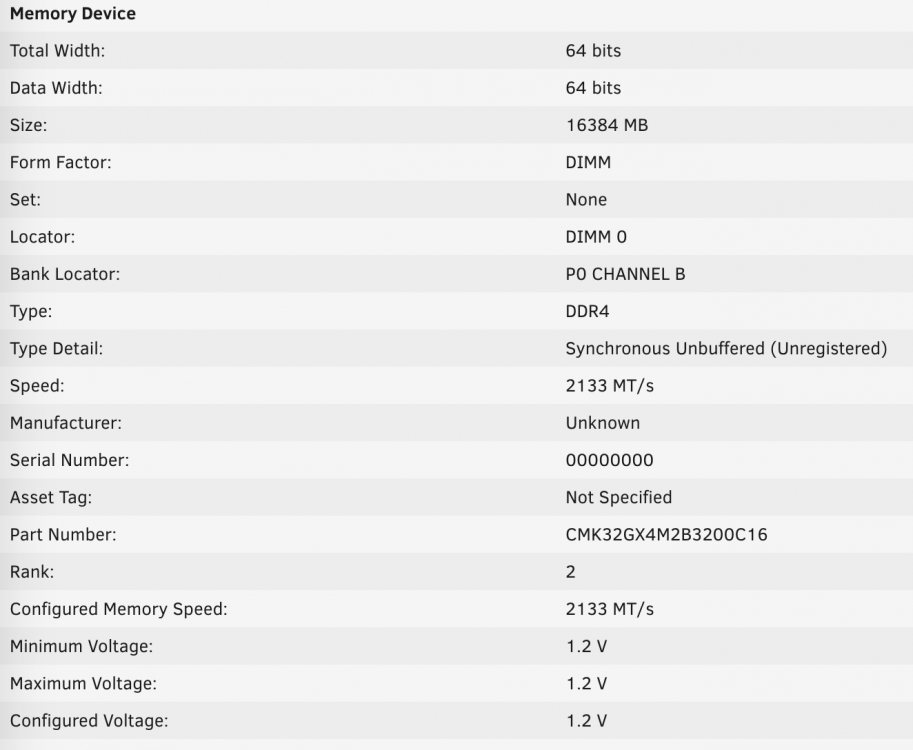
Task: Select the Type value DDR4
Action: pyautogui.click(x=588, y=312)
